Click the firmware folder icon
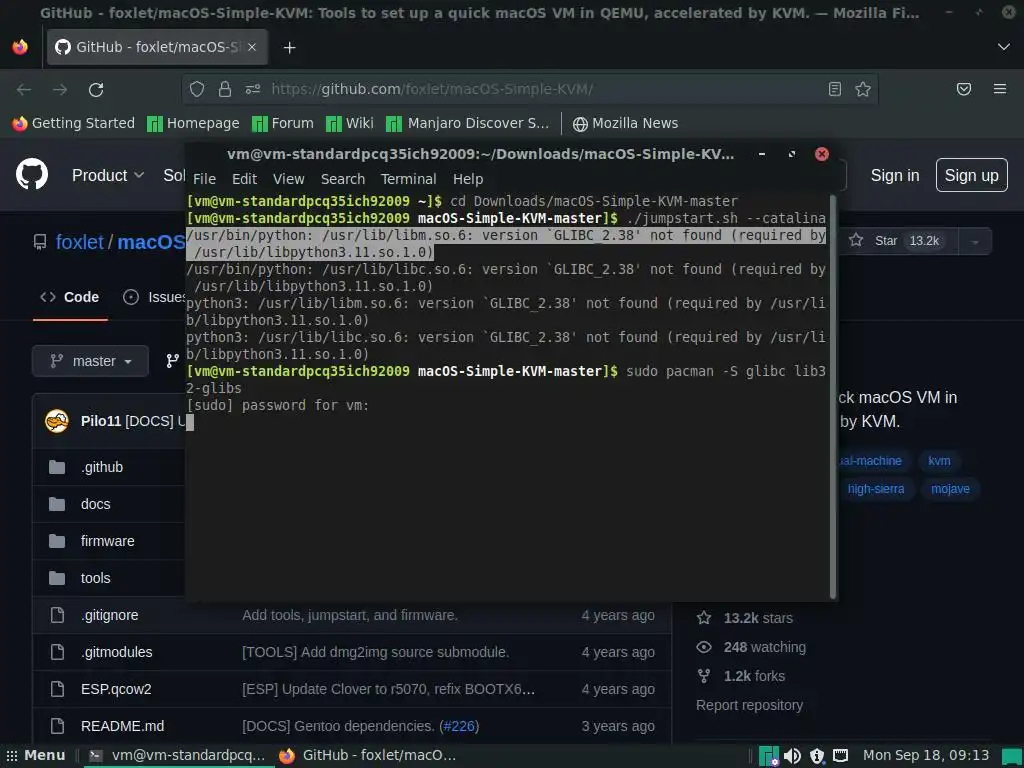The width and height of the screenshot is (1024, 768). coord(57,541)
